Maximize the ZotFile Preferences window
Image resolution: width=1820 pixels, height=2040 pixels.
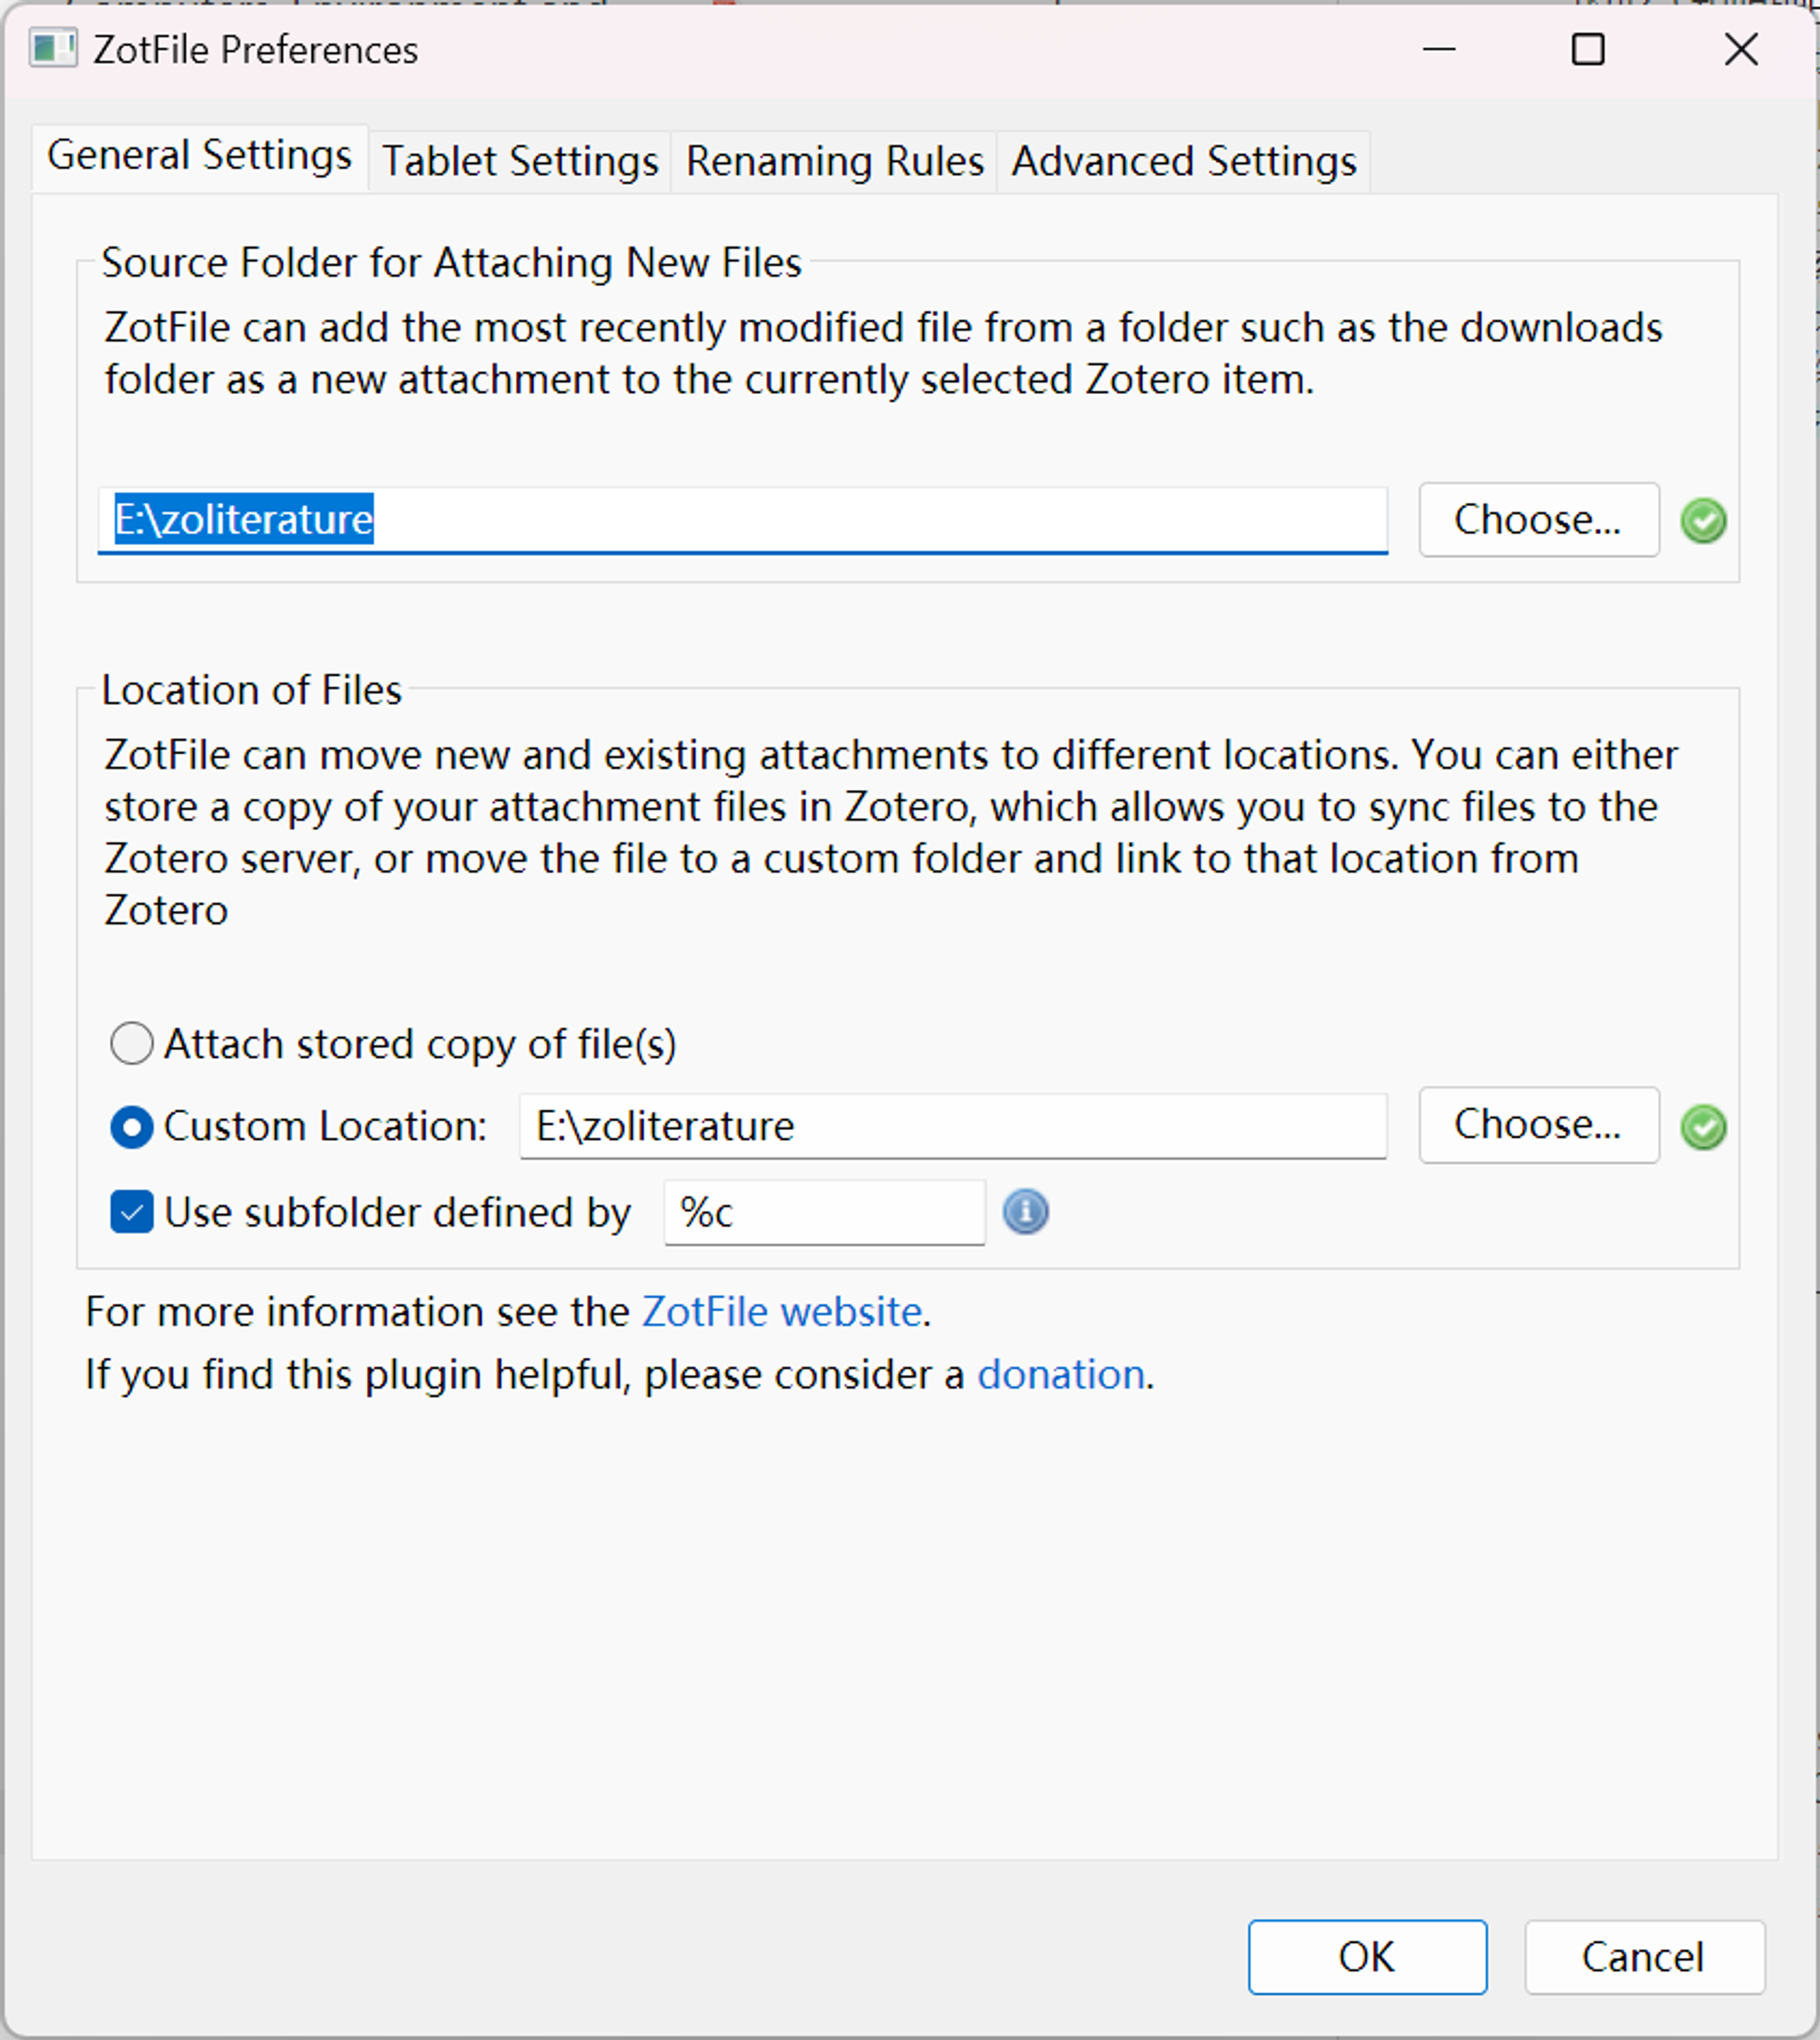coord(1587,49)
